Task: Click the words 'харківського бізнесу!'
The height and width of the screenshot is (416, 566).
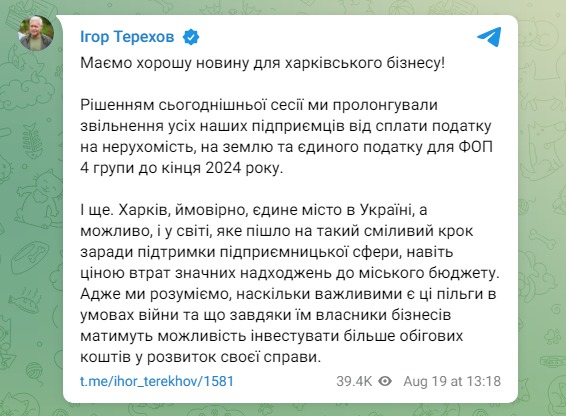Action: (365, 63)
